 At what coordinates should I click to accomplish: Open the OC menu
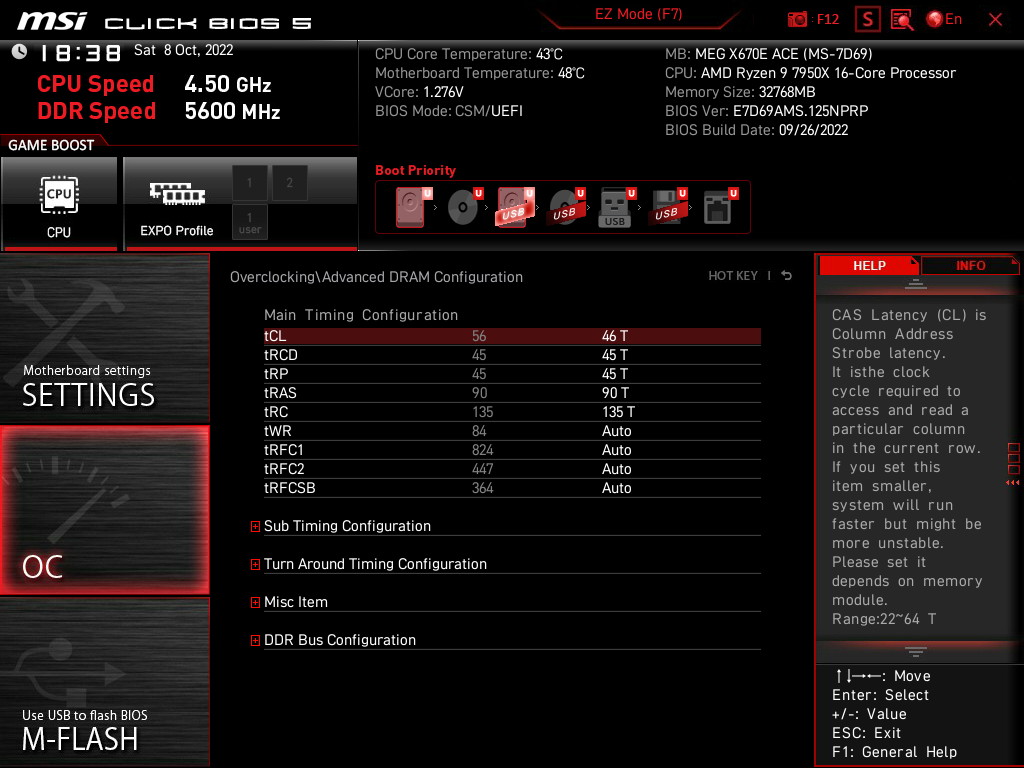click(x=104, y=511)
